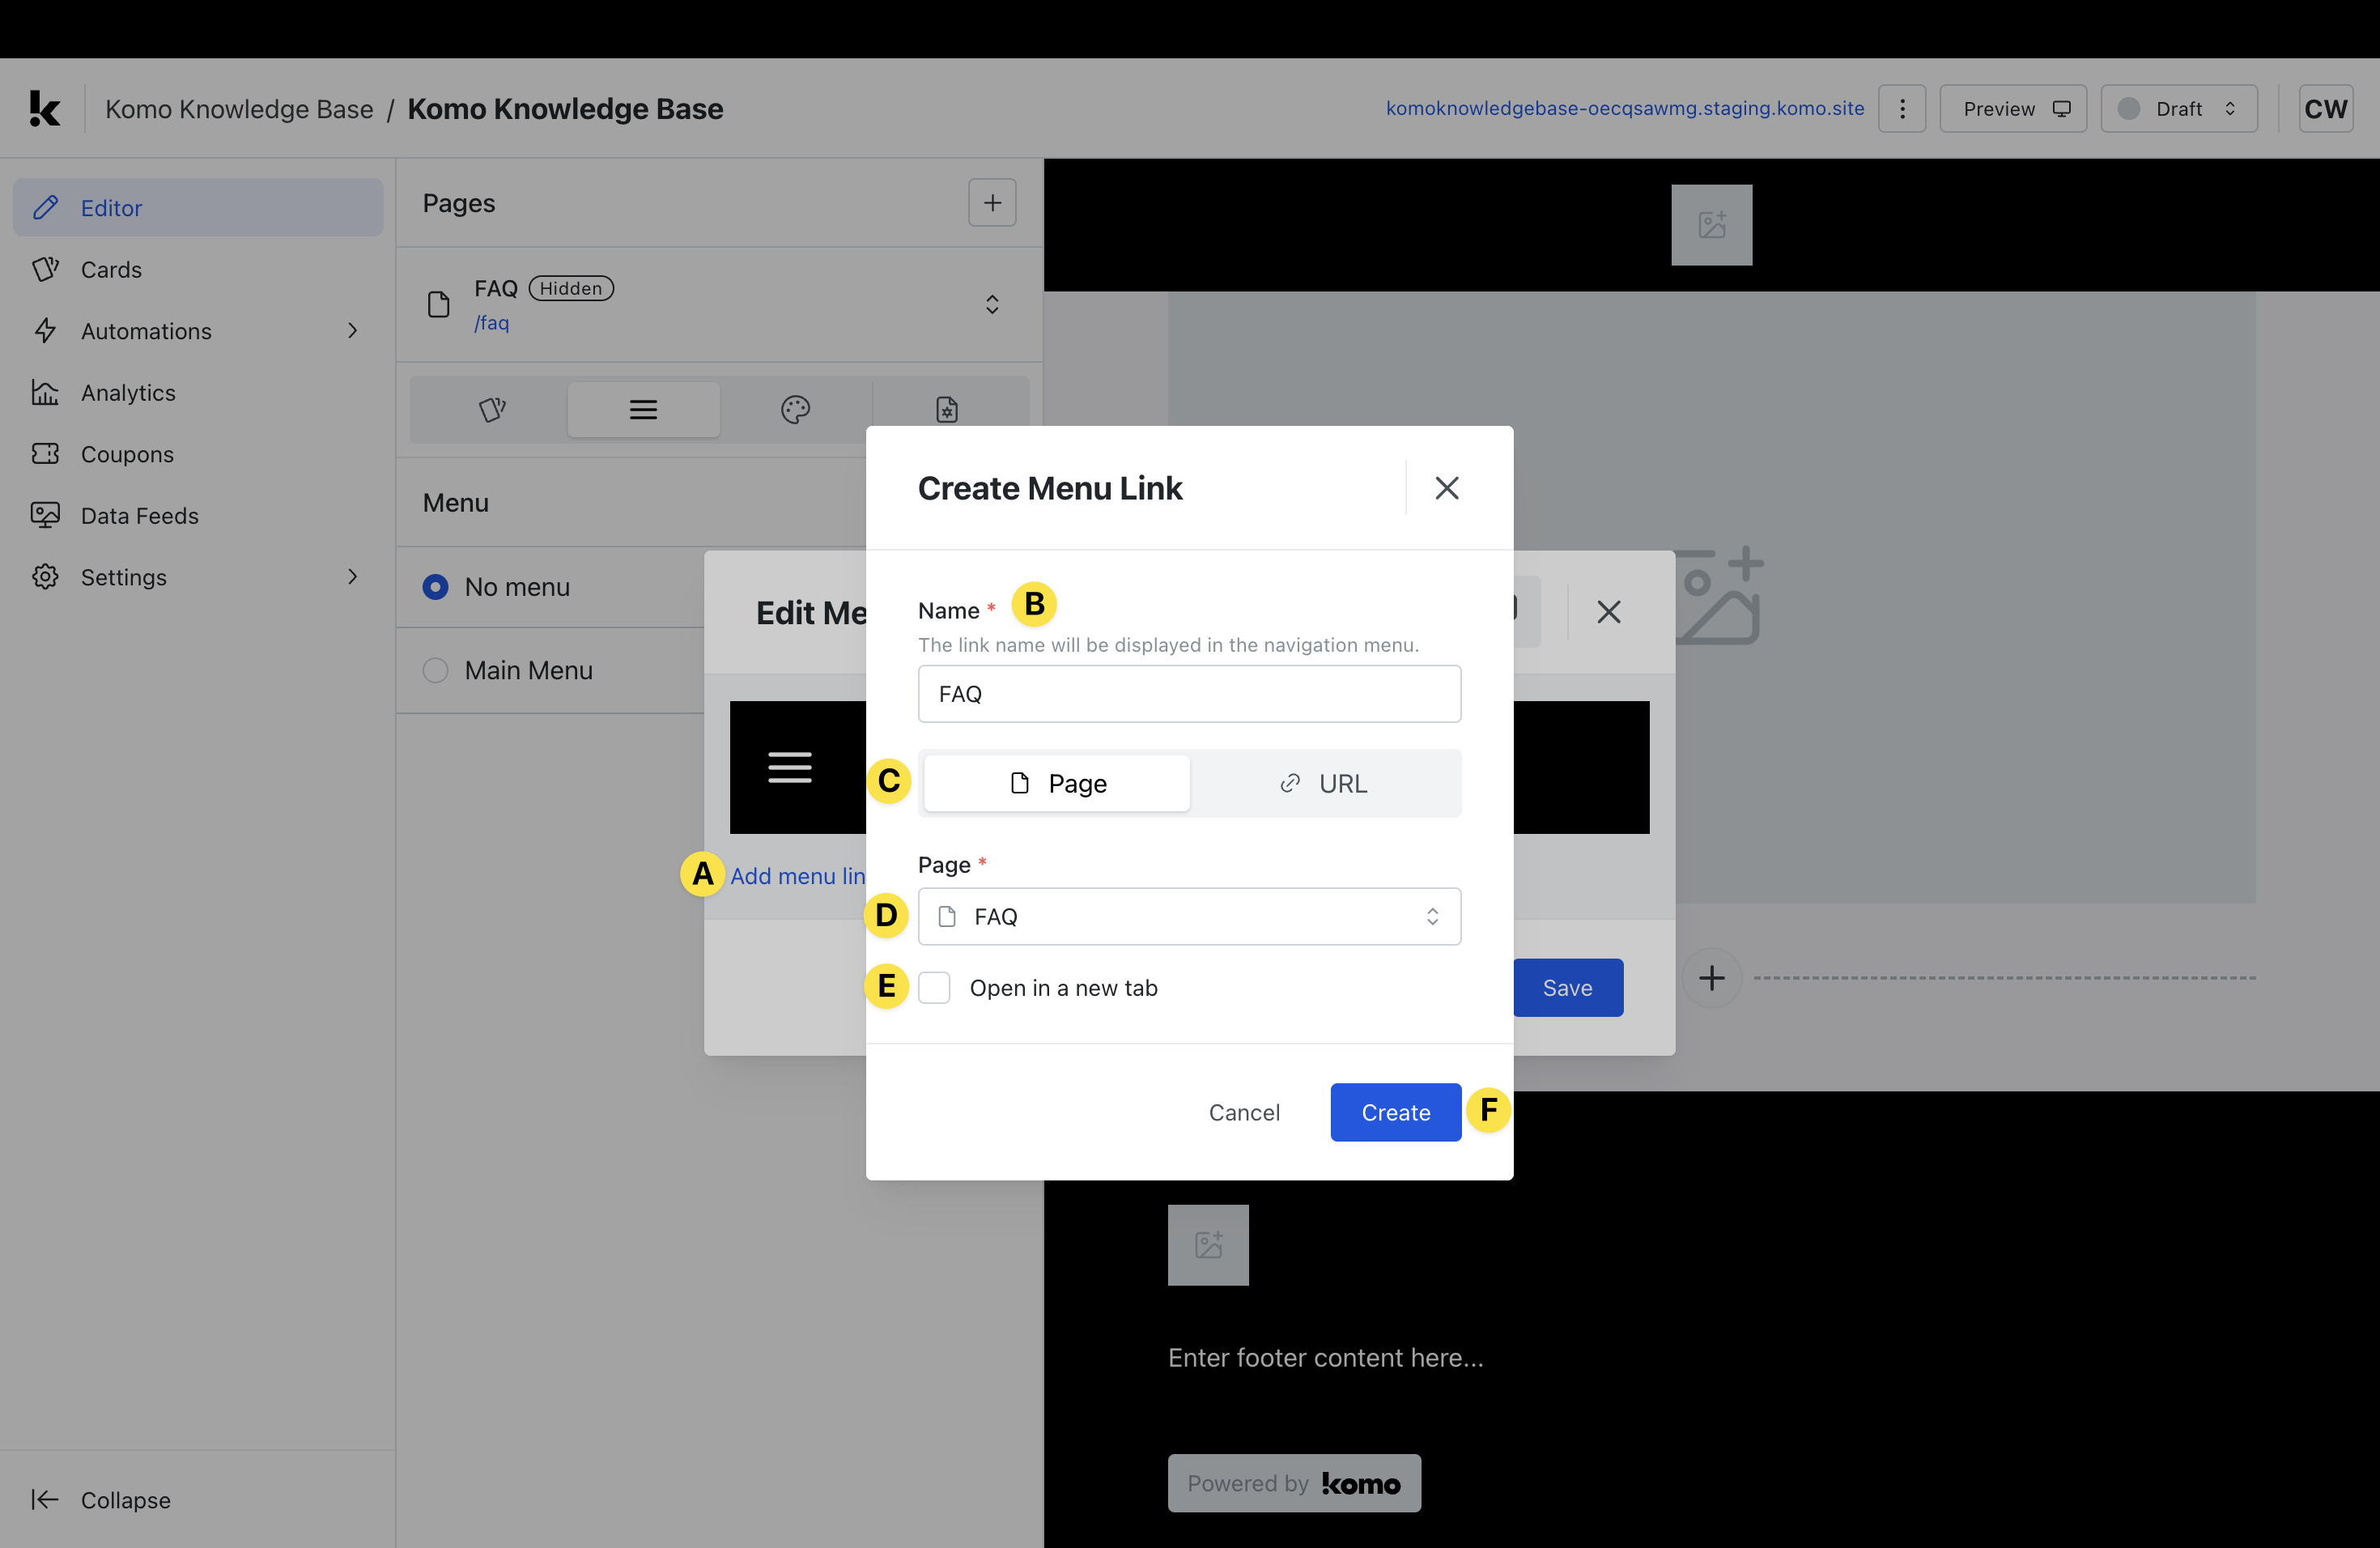Click the page settings star icon
The image size is (2380, 1548).
click(946, 409)
